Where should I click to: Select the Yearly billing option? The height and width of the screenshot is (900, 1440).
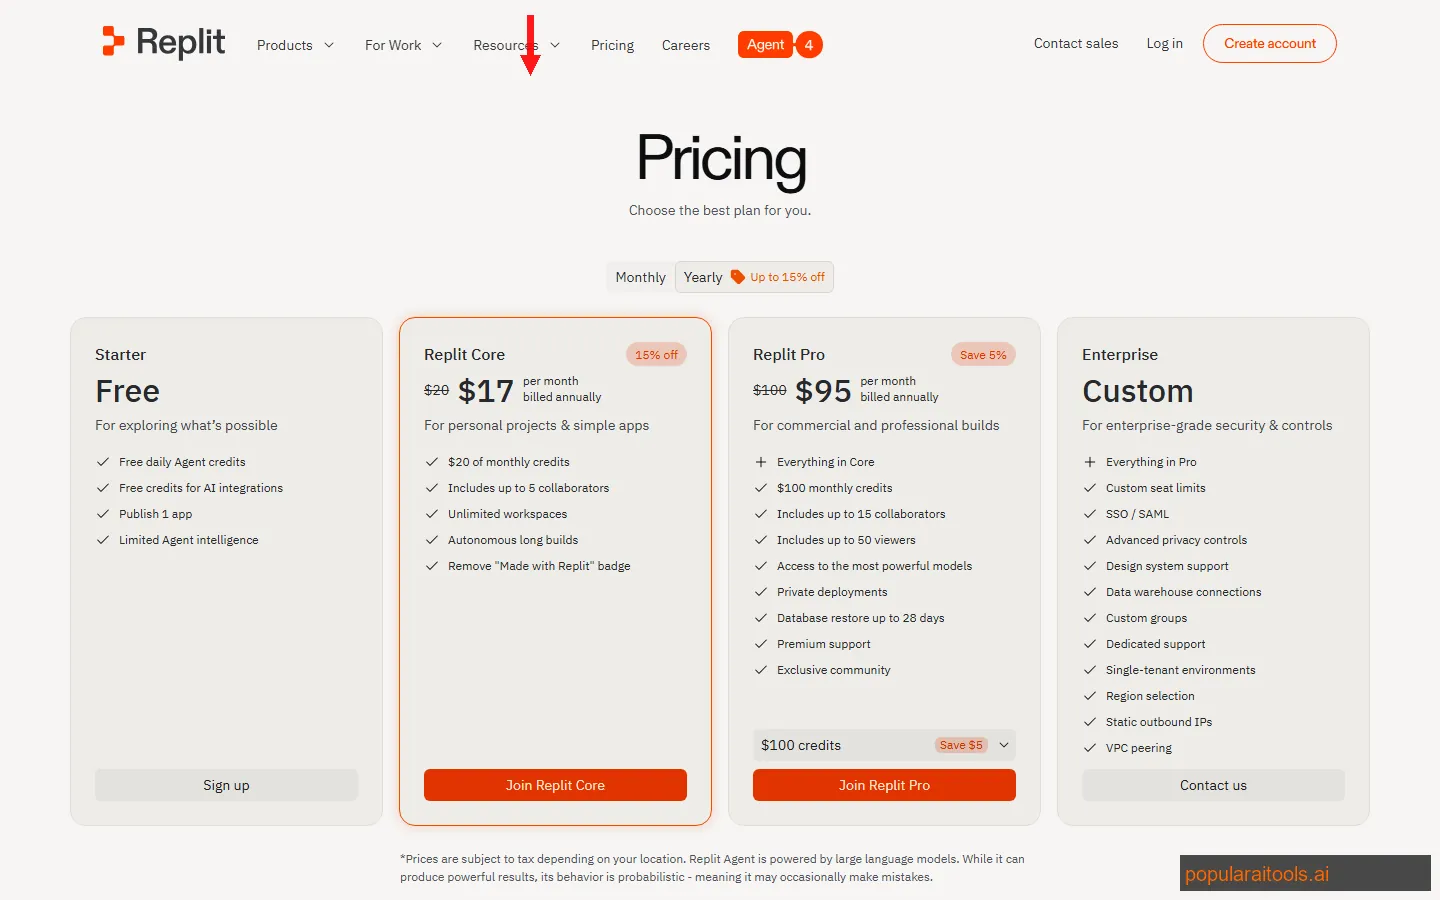pyautogui.click(x=703, y=277)
